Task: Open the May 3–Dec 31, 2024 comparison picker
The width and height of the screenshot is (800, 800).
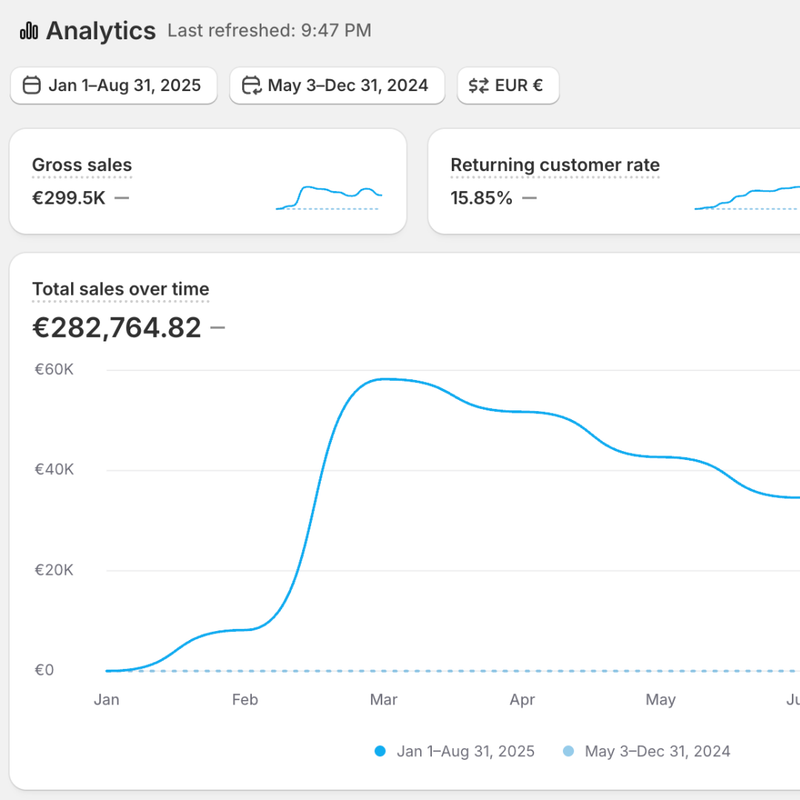Action: (337, 86)
